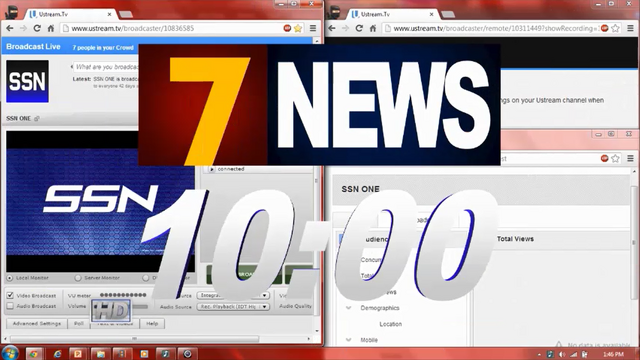Click the AdBlock icon in left Chrome window
640x360 pixels.
click(x=287, y=28)
